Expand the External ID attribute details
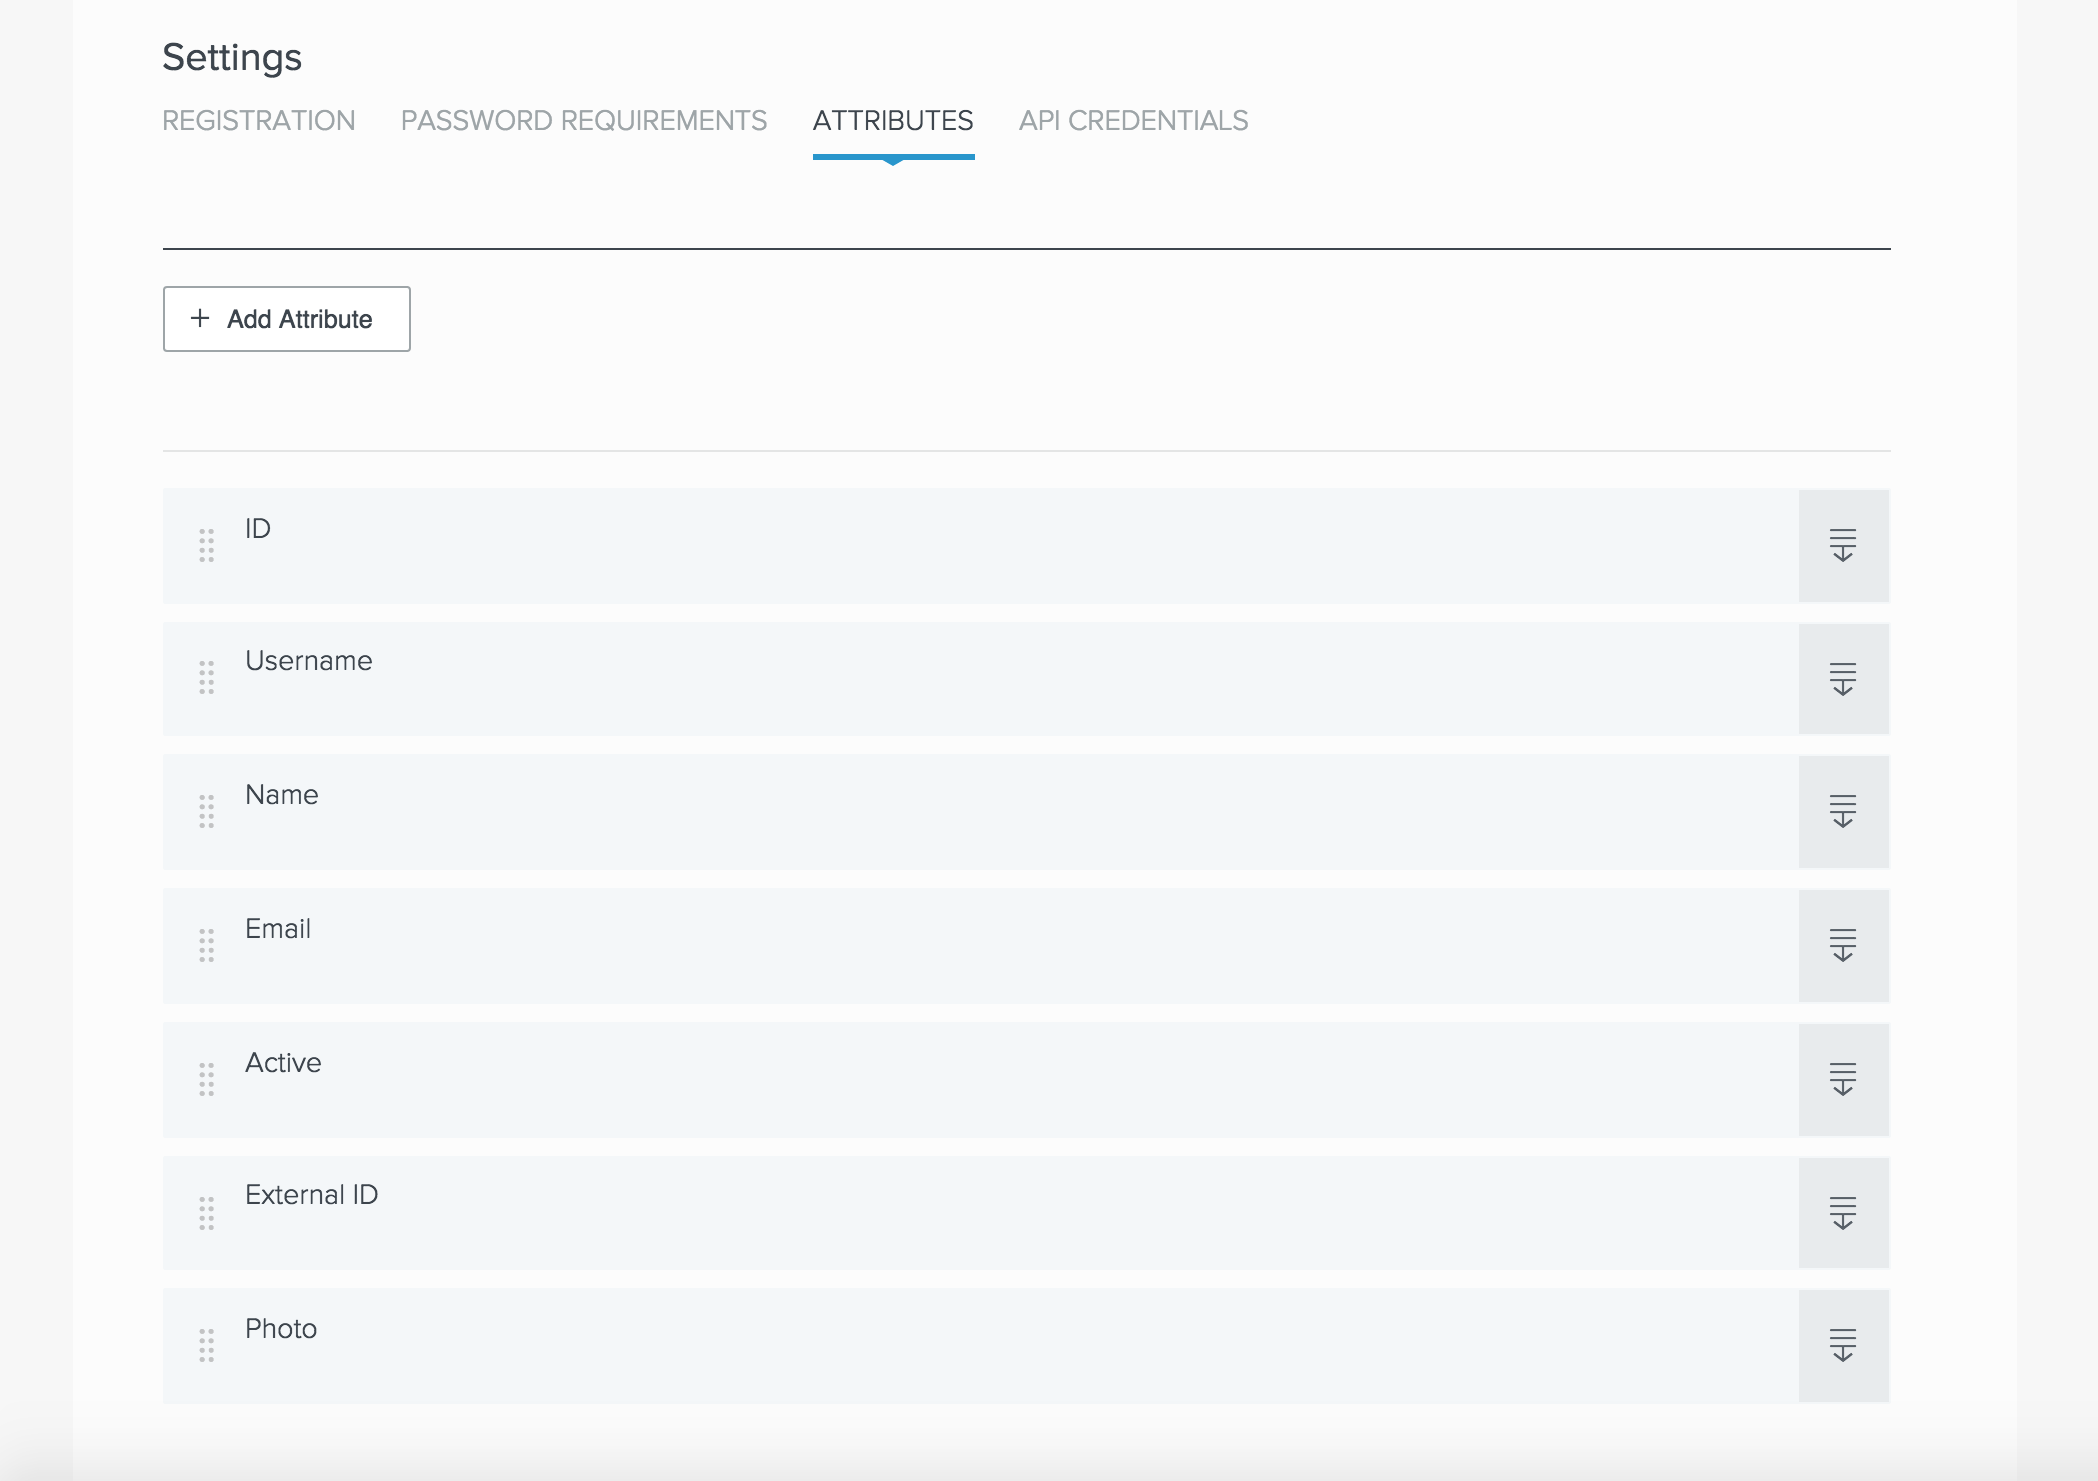The height and width of the screenshot is (1481, 2098). click(1842, 1213)
